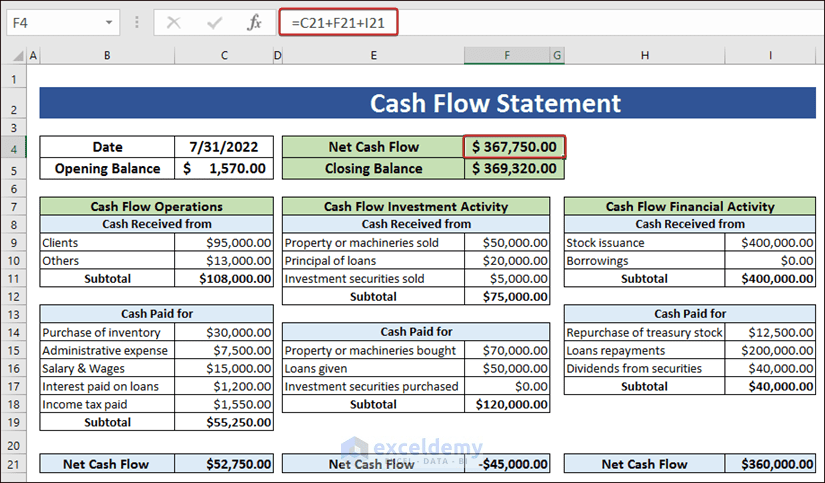Select row 21 header
Viewport: 825px width, 483px height.
14,465
